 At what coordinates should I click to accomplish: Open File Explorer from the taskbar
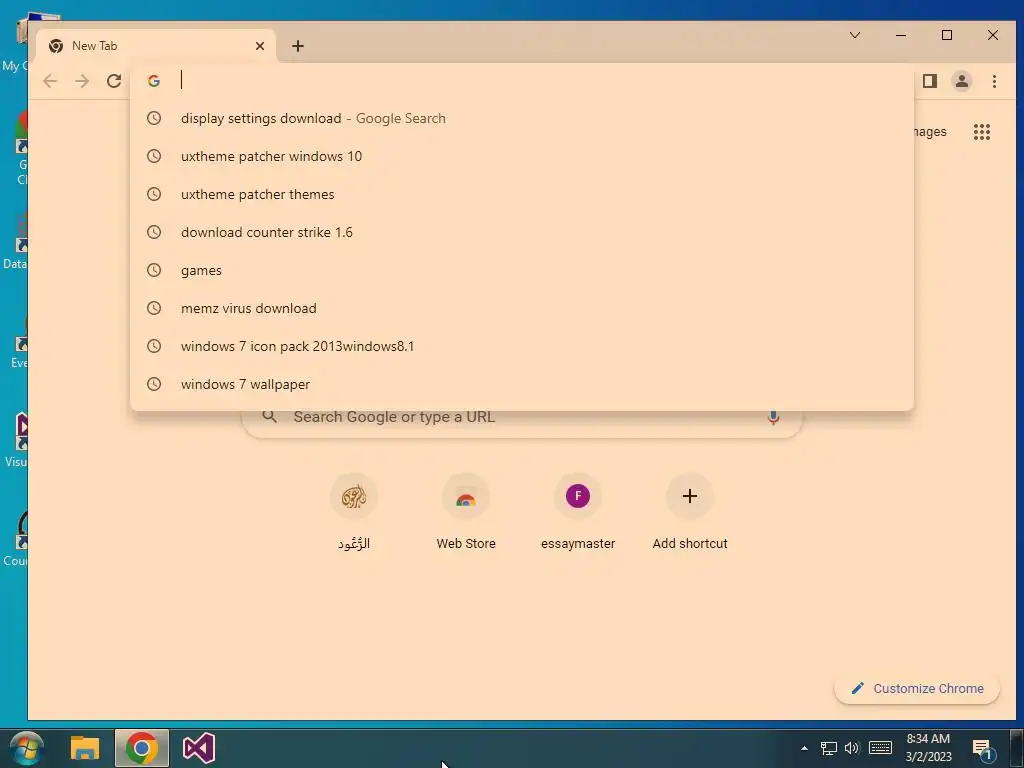pyautogui.click(x=85, y=748)
